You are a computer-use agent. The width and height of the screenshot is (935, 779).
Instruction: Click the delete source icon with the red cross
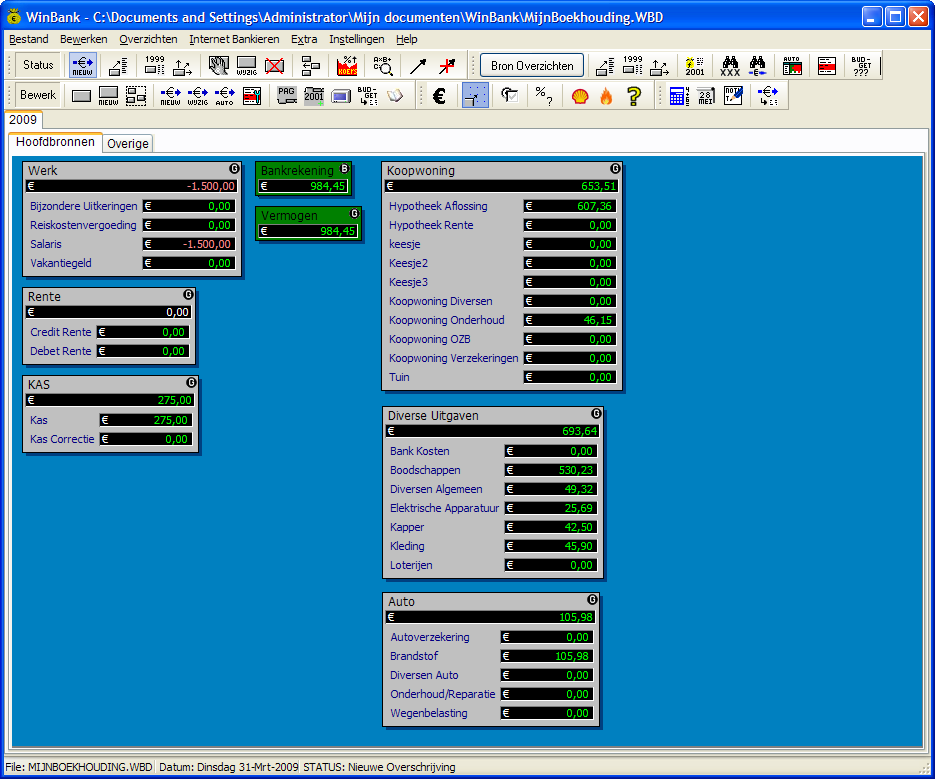[x=274, y=65]
